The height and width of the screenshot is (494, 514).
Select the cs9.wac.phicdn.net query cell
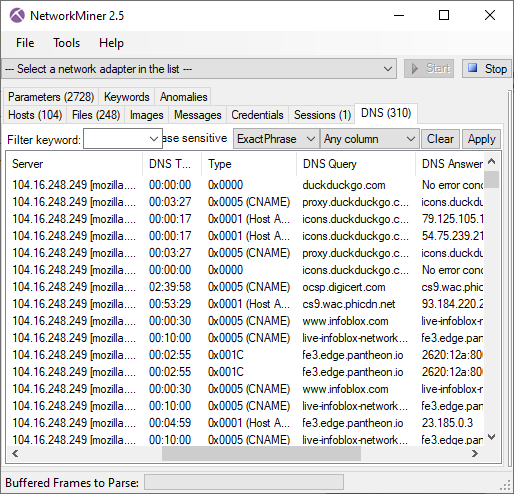pyautogui.click(x=349, y=304)
